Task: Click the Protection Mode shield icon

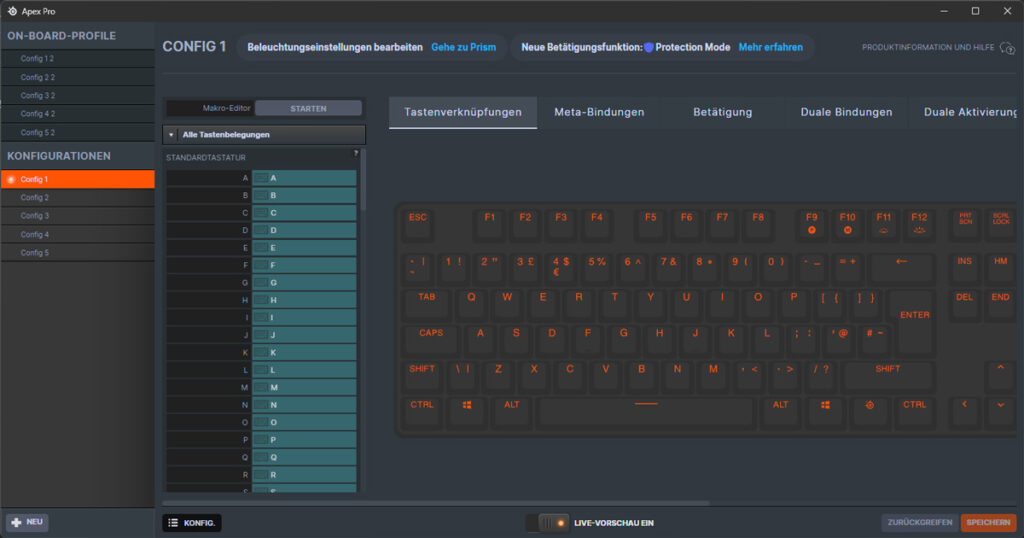Action: pos(648,47)
